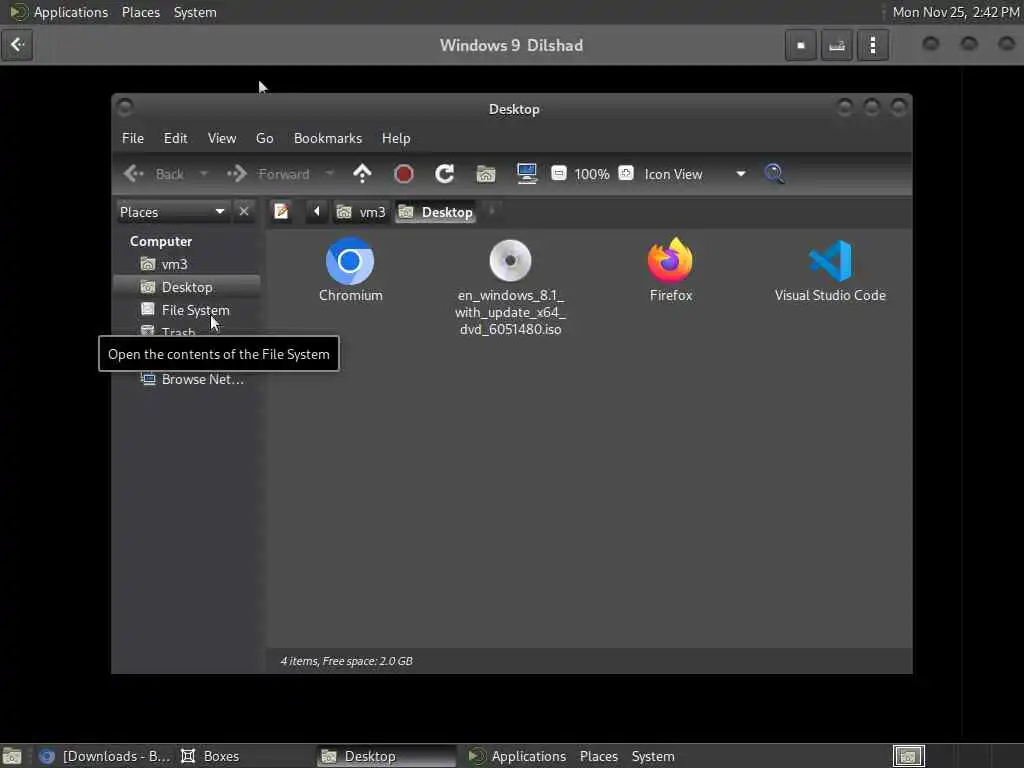Click the 100% zoom level label

pos(592,174)
